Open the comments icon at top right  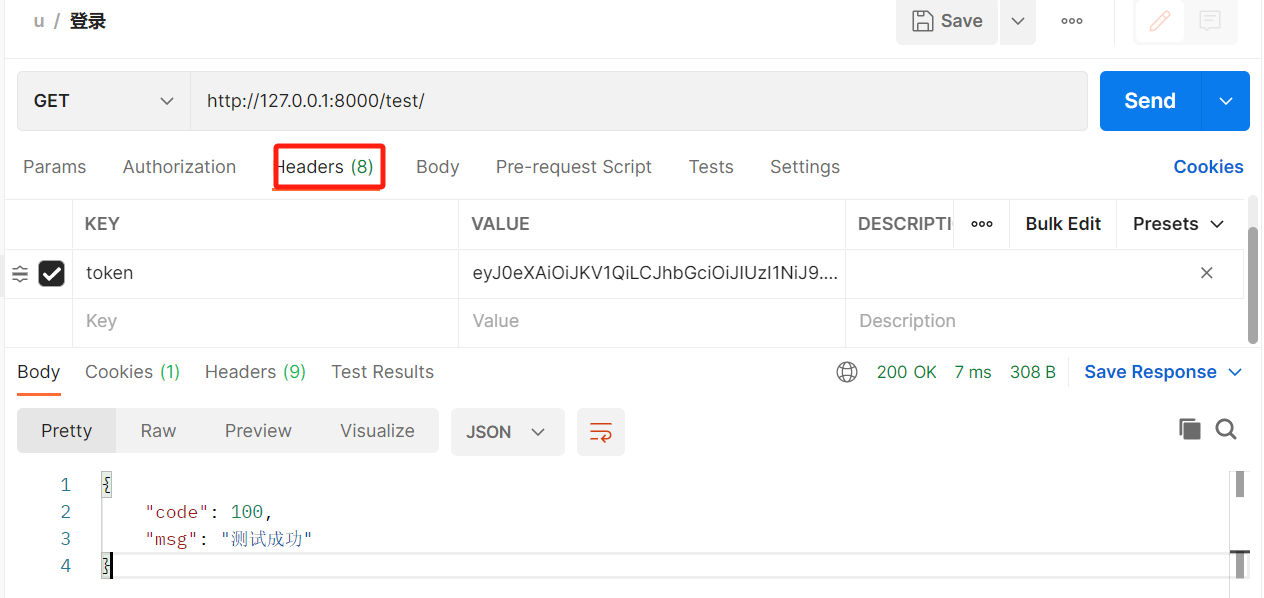(1210, 21)
